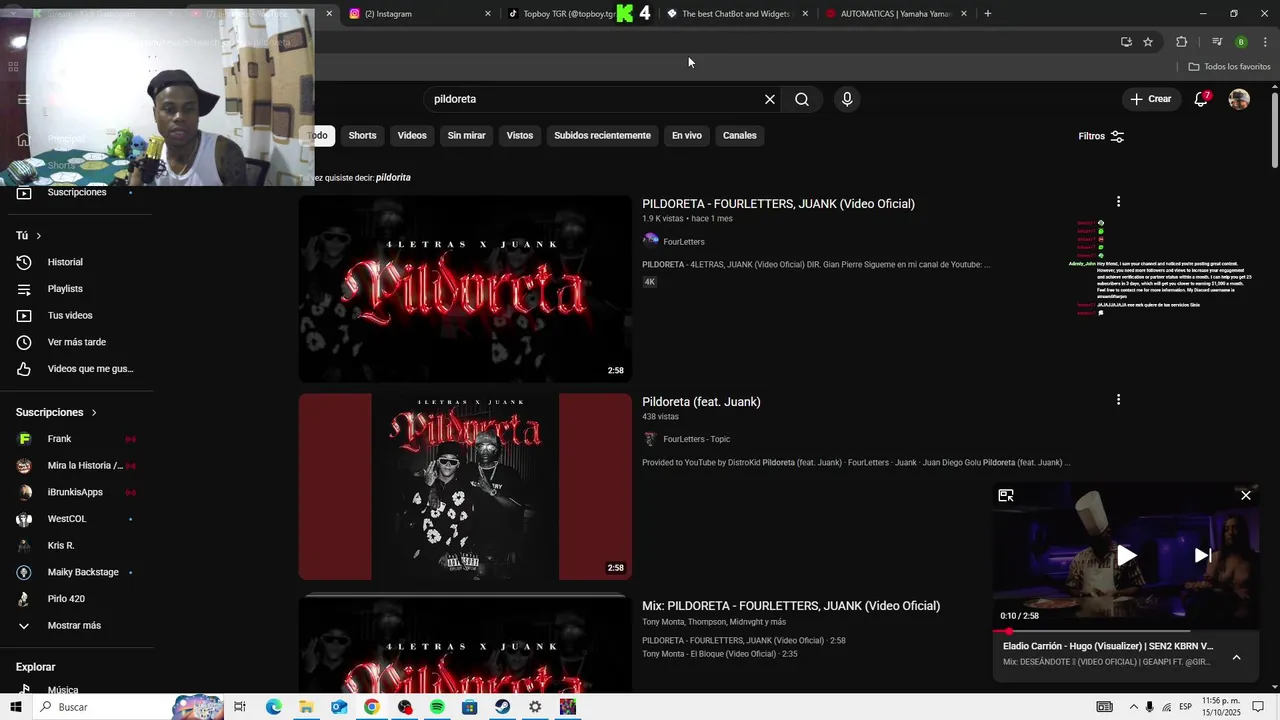Viewport: 1280px width, 720px height.
Task: Open the notifications bell
Action: (1201, 99)
